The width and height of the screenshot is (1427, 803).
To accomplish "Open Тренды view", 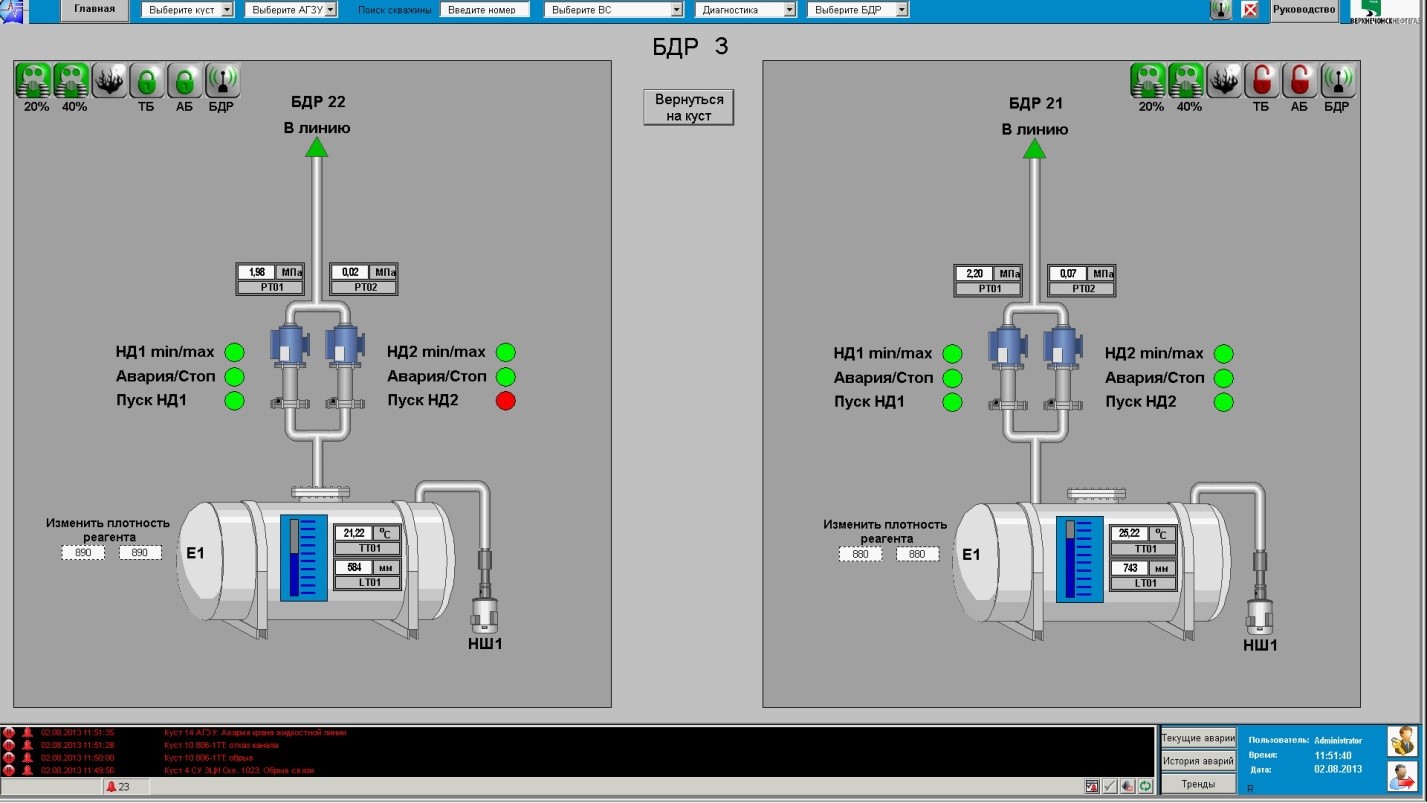I will (x=1198, y=784).
